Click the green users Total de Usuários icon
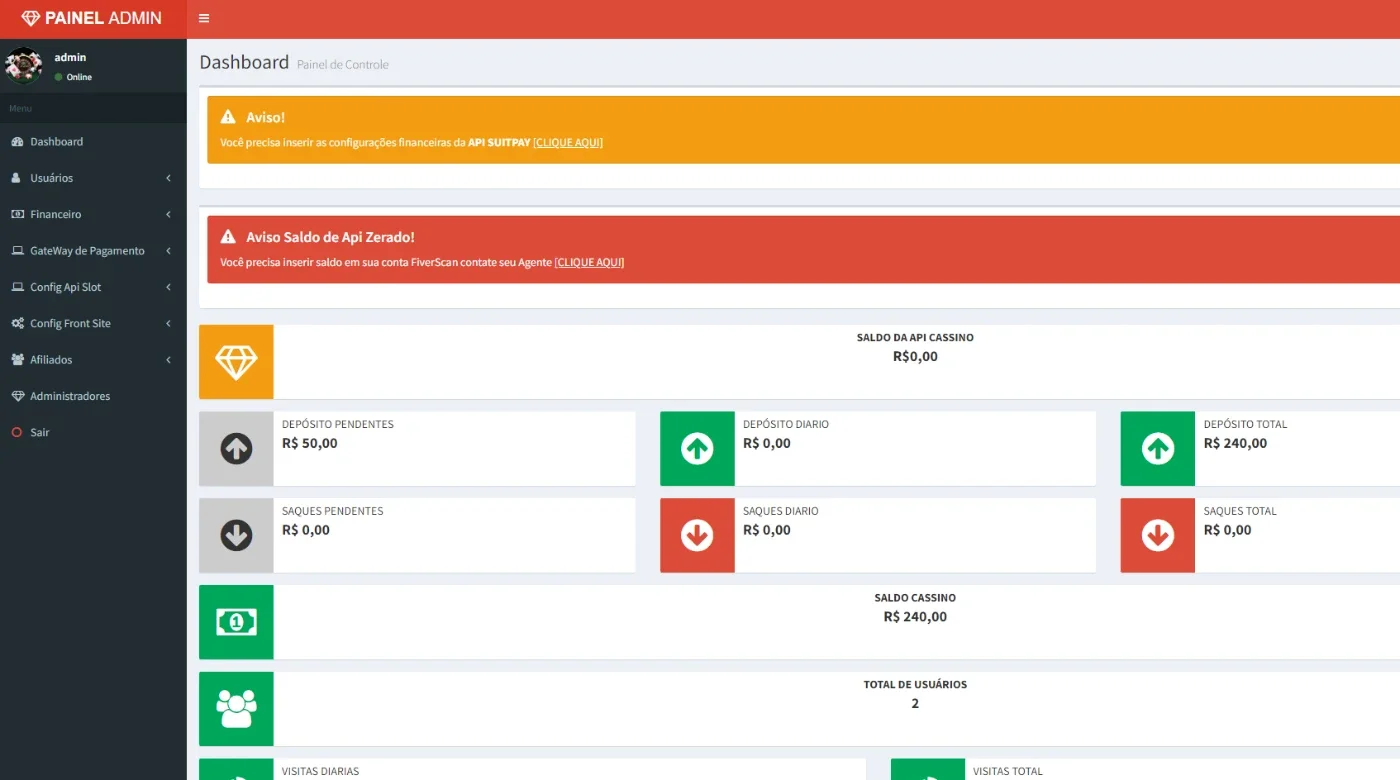The width and height of the screenshot is (1400, 780). coord(236,709)
